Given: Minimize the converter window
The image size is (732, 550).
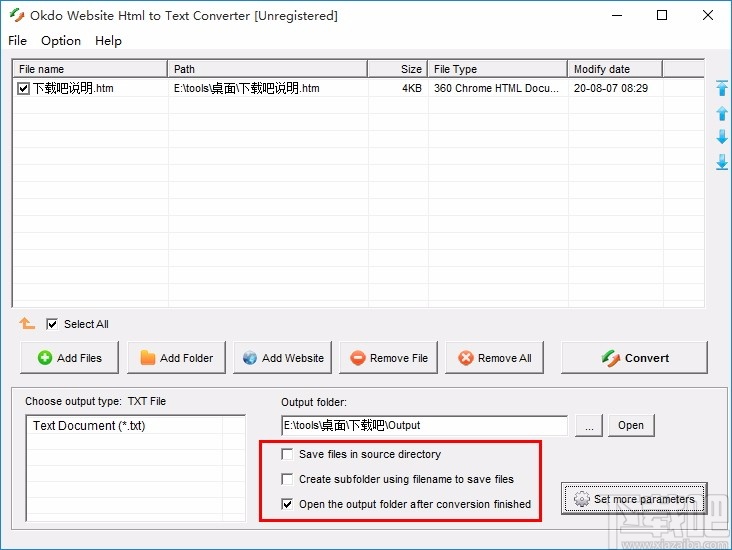Looking at the screenshot, I should point(617,15).
